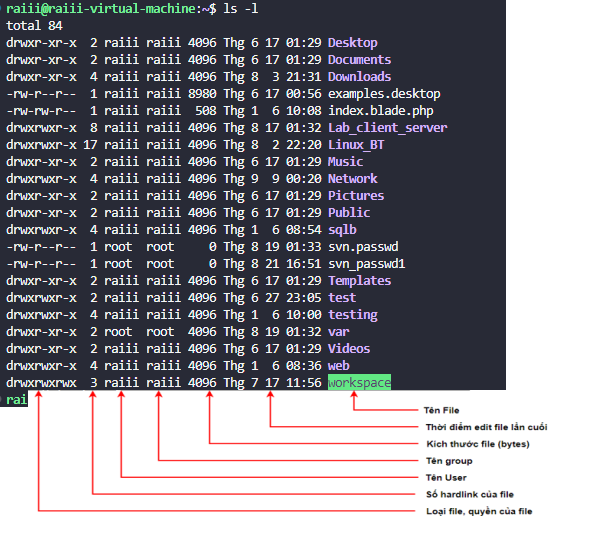Viewport: 612px width, 557px height.
Task: Select the Documents folder entry
Action: point(359,59)
